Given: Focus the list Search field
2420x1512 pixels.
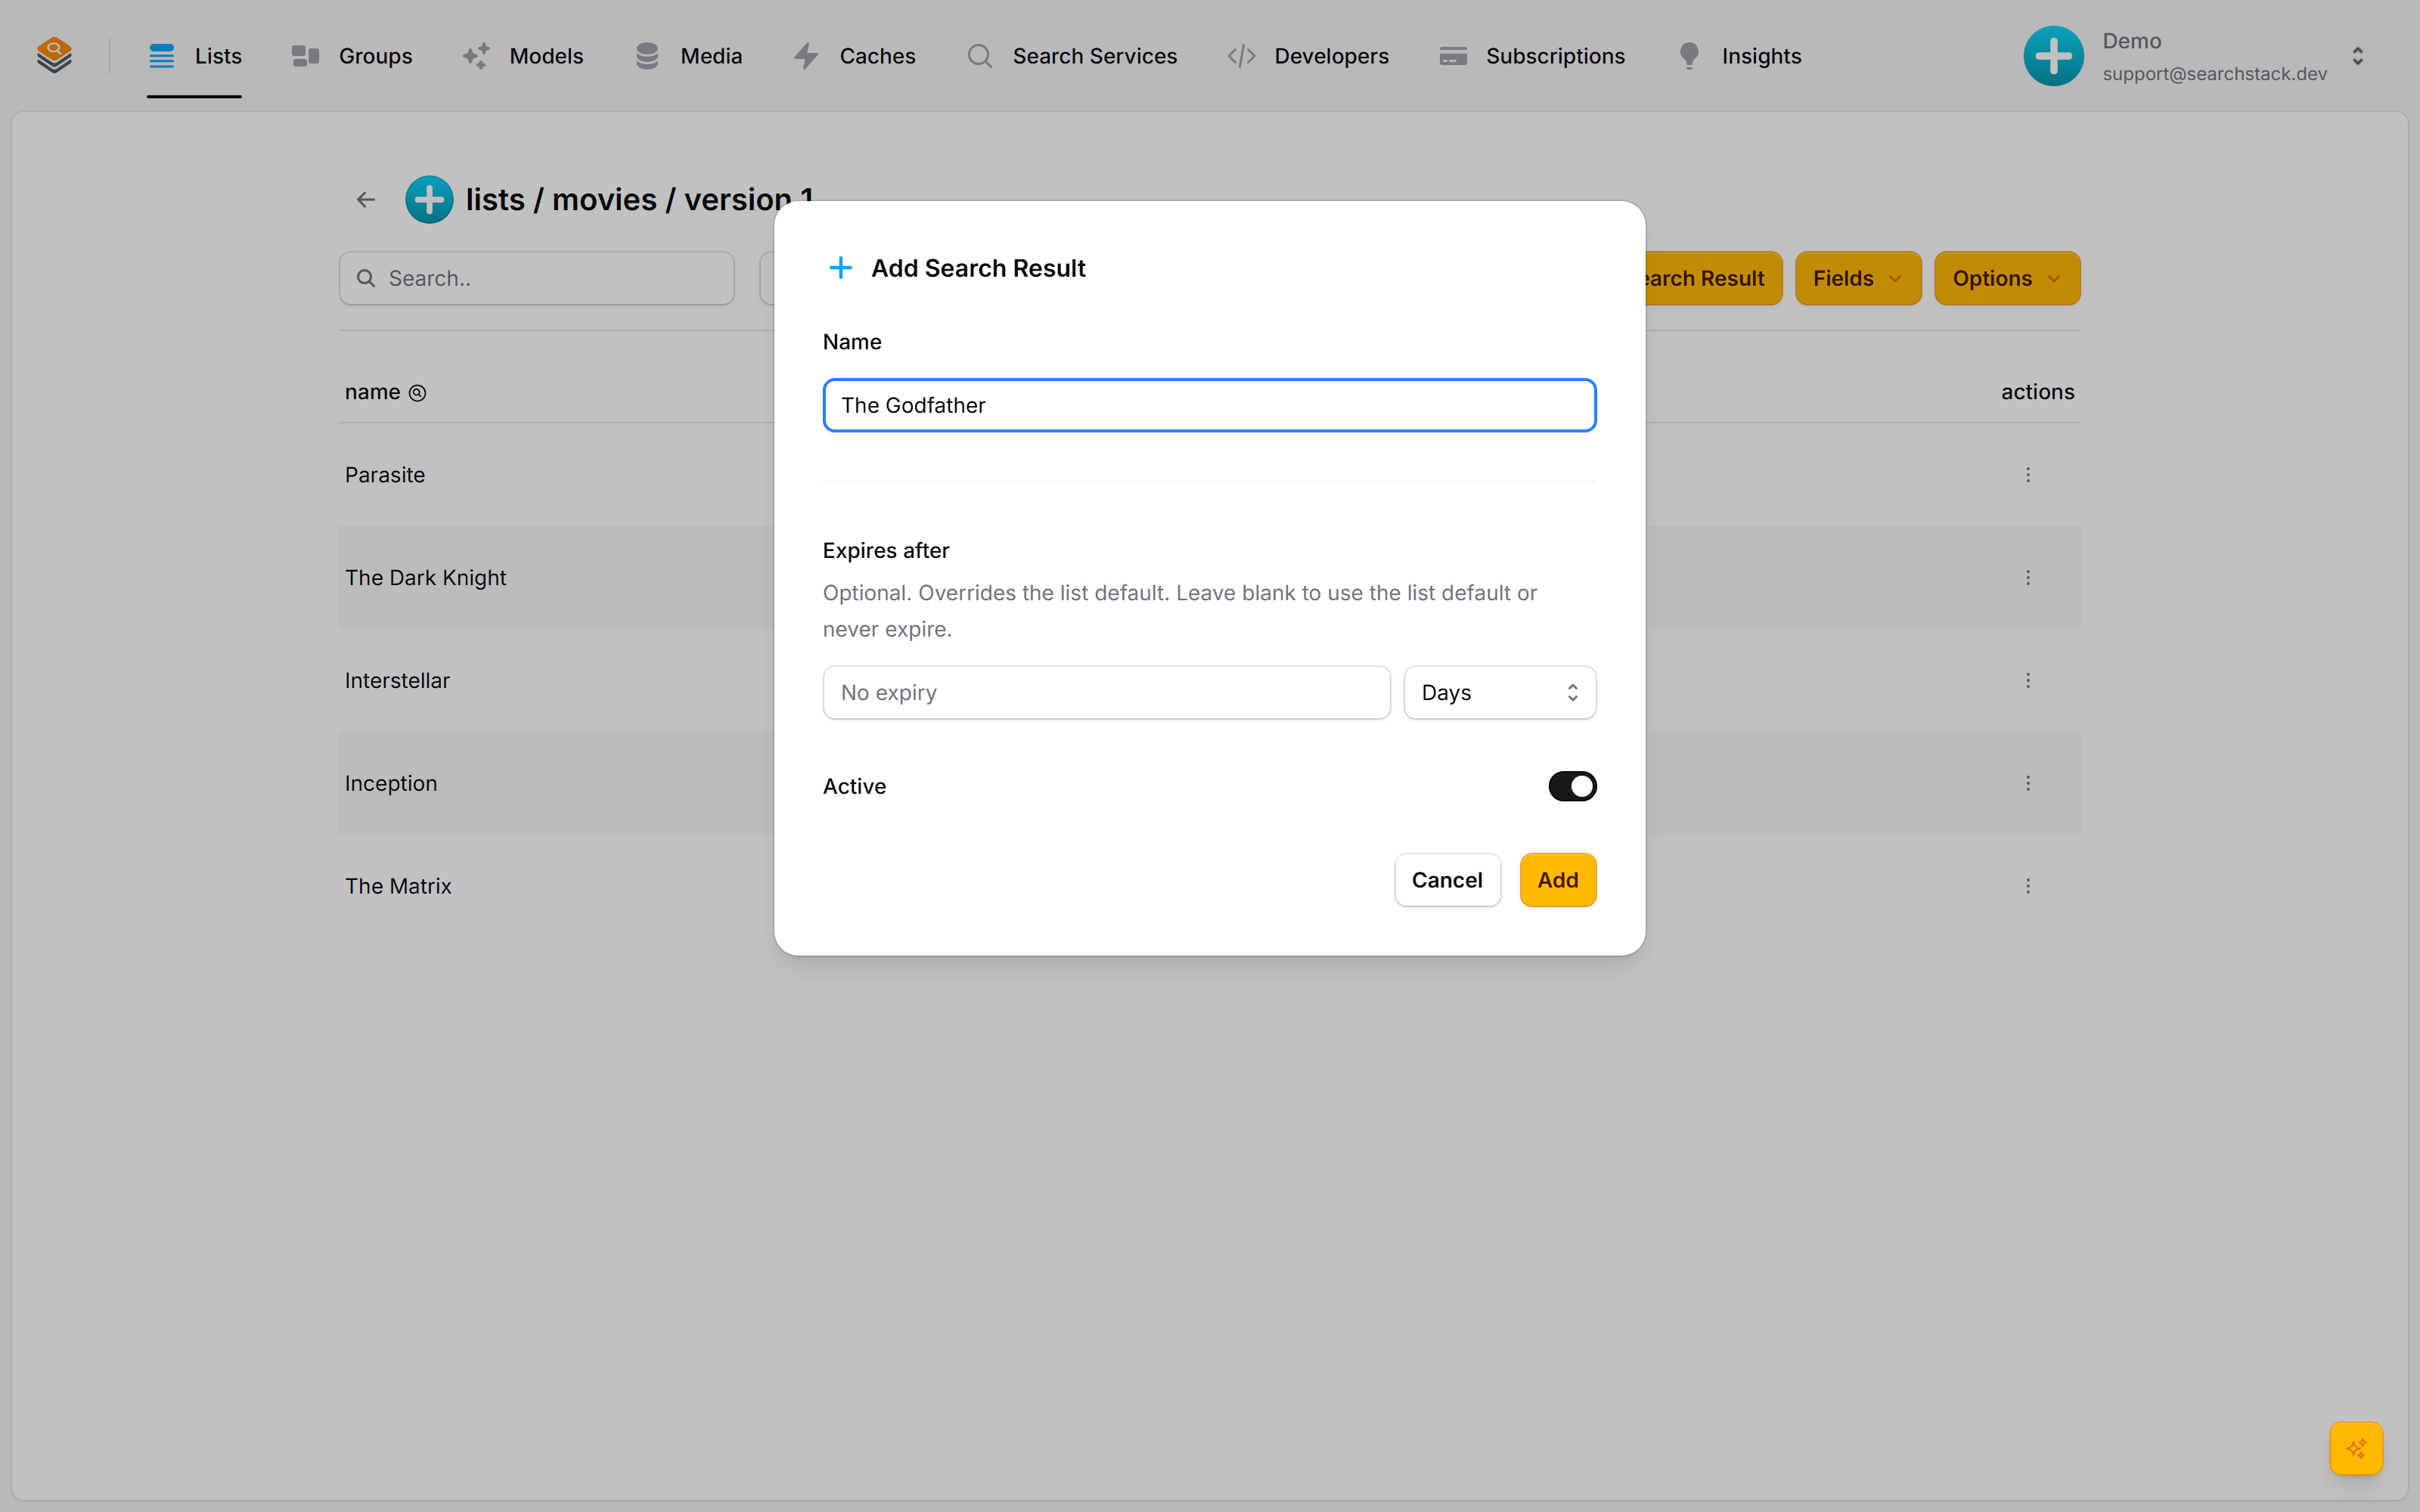Looking at the screenshot, I should click(x=537, y=278).
